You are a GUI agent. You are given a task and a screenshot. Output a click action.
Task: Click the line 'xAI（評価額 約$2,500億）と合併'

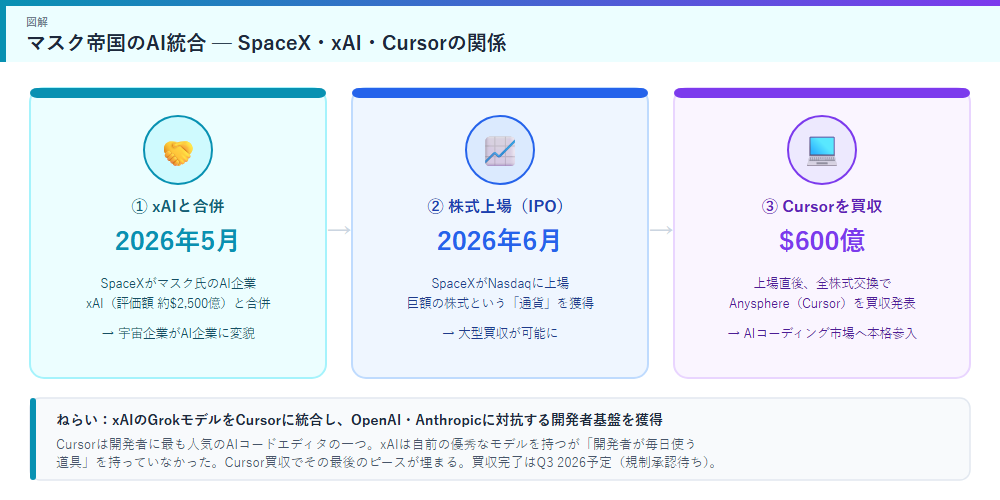178,303
